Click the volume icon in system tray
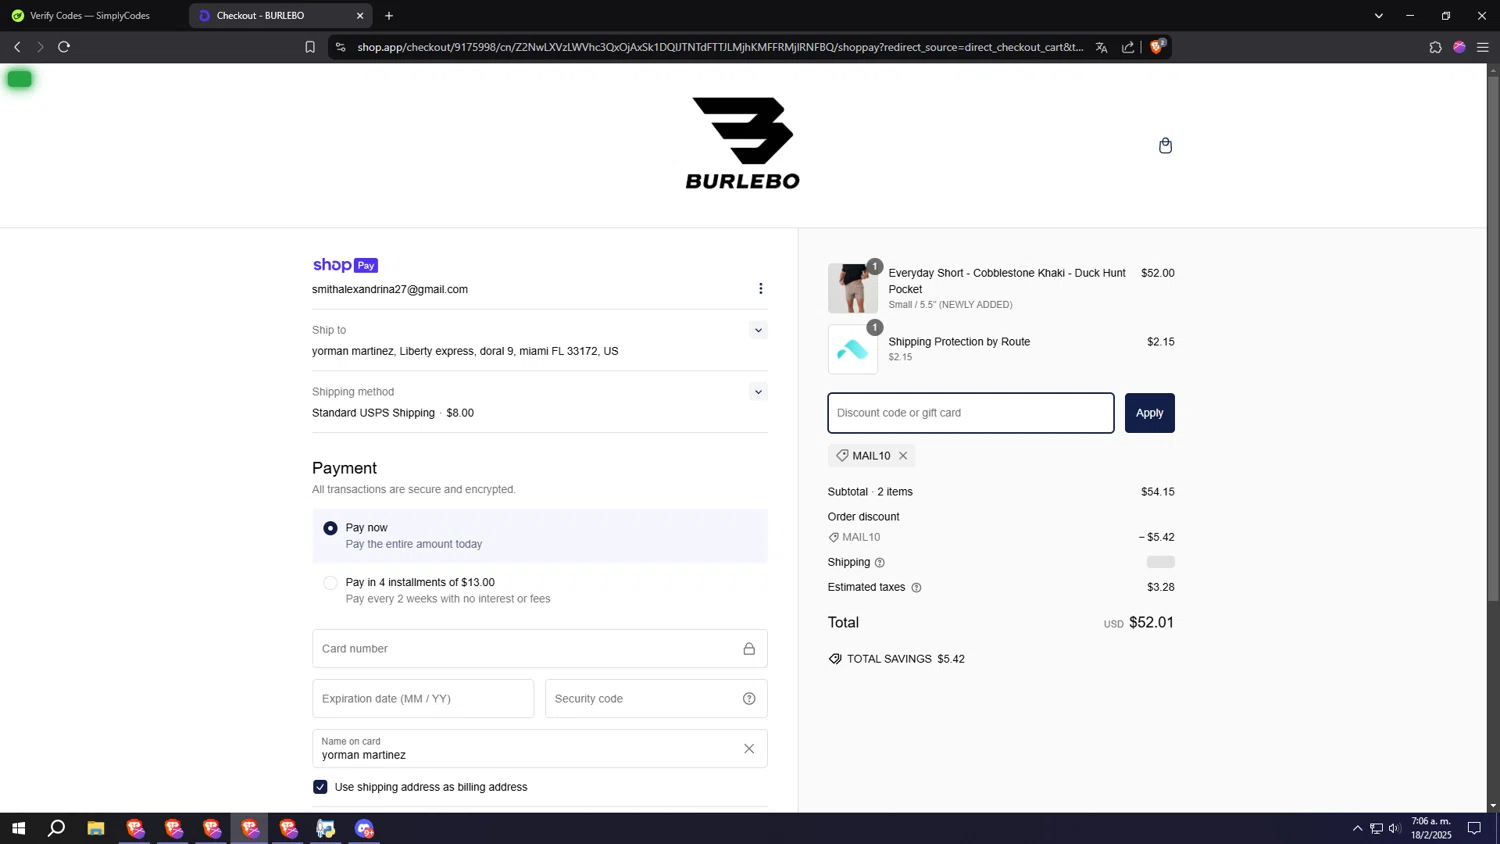Viewport: 1500px width, 844px height. pos(1394,828)
